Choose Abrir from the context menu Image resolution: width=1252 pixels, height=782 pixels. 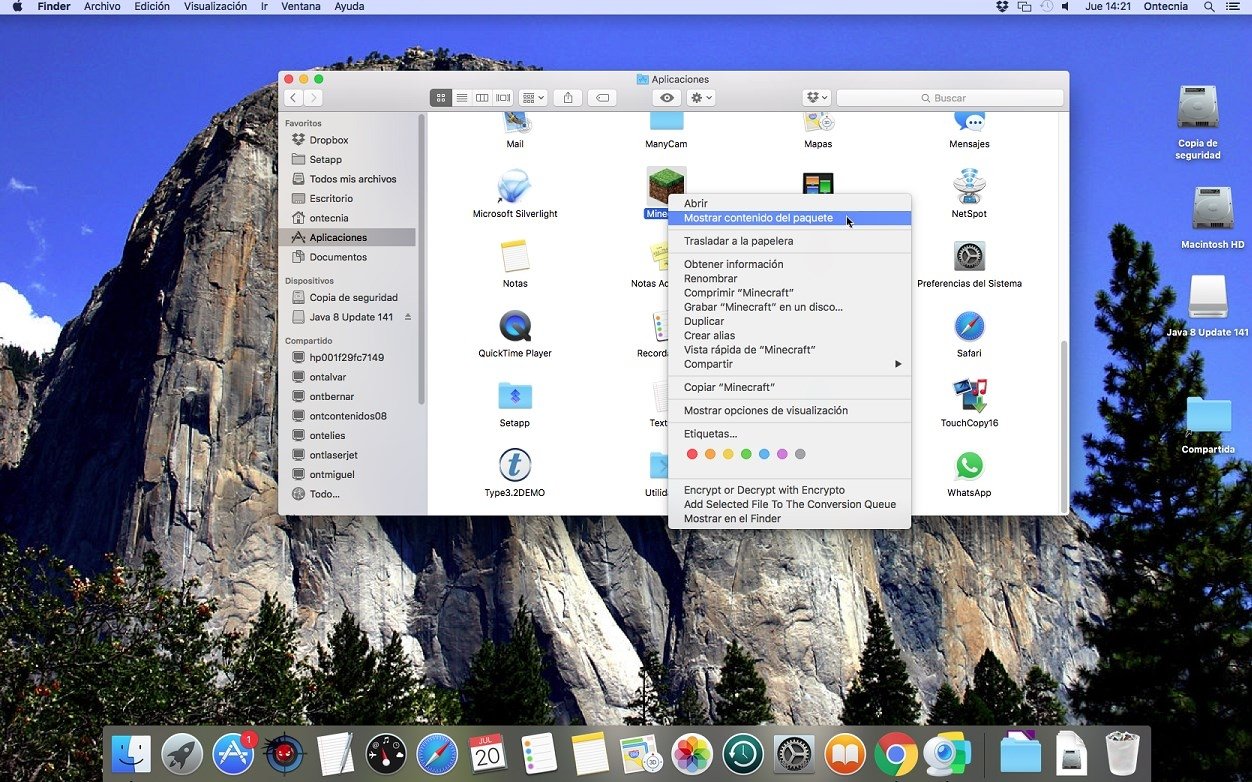click(x=789, y=203)
